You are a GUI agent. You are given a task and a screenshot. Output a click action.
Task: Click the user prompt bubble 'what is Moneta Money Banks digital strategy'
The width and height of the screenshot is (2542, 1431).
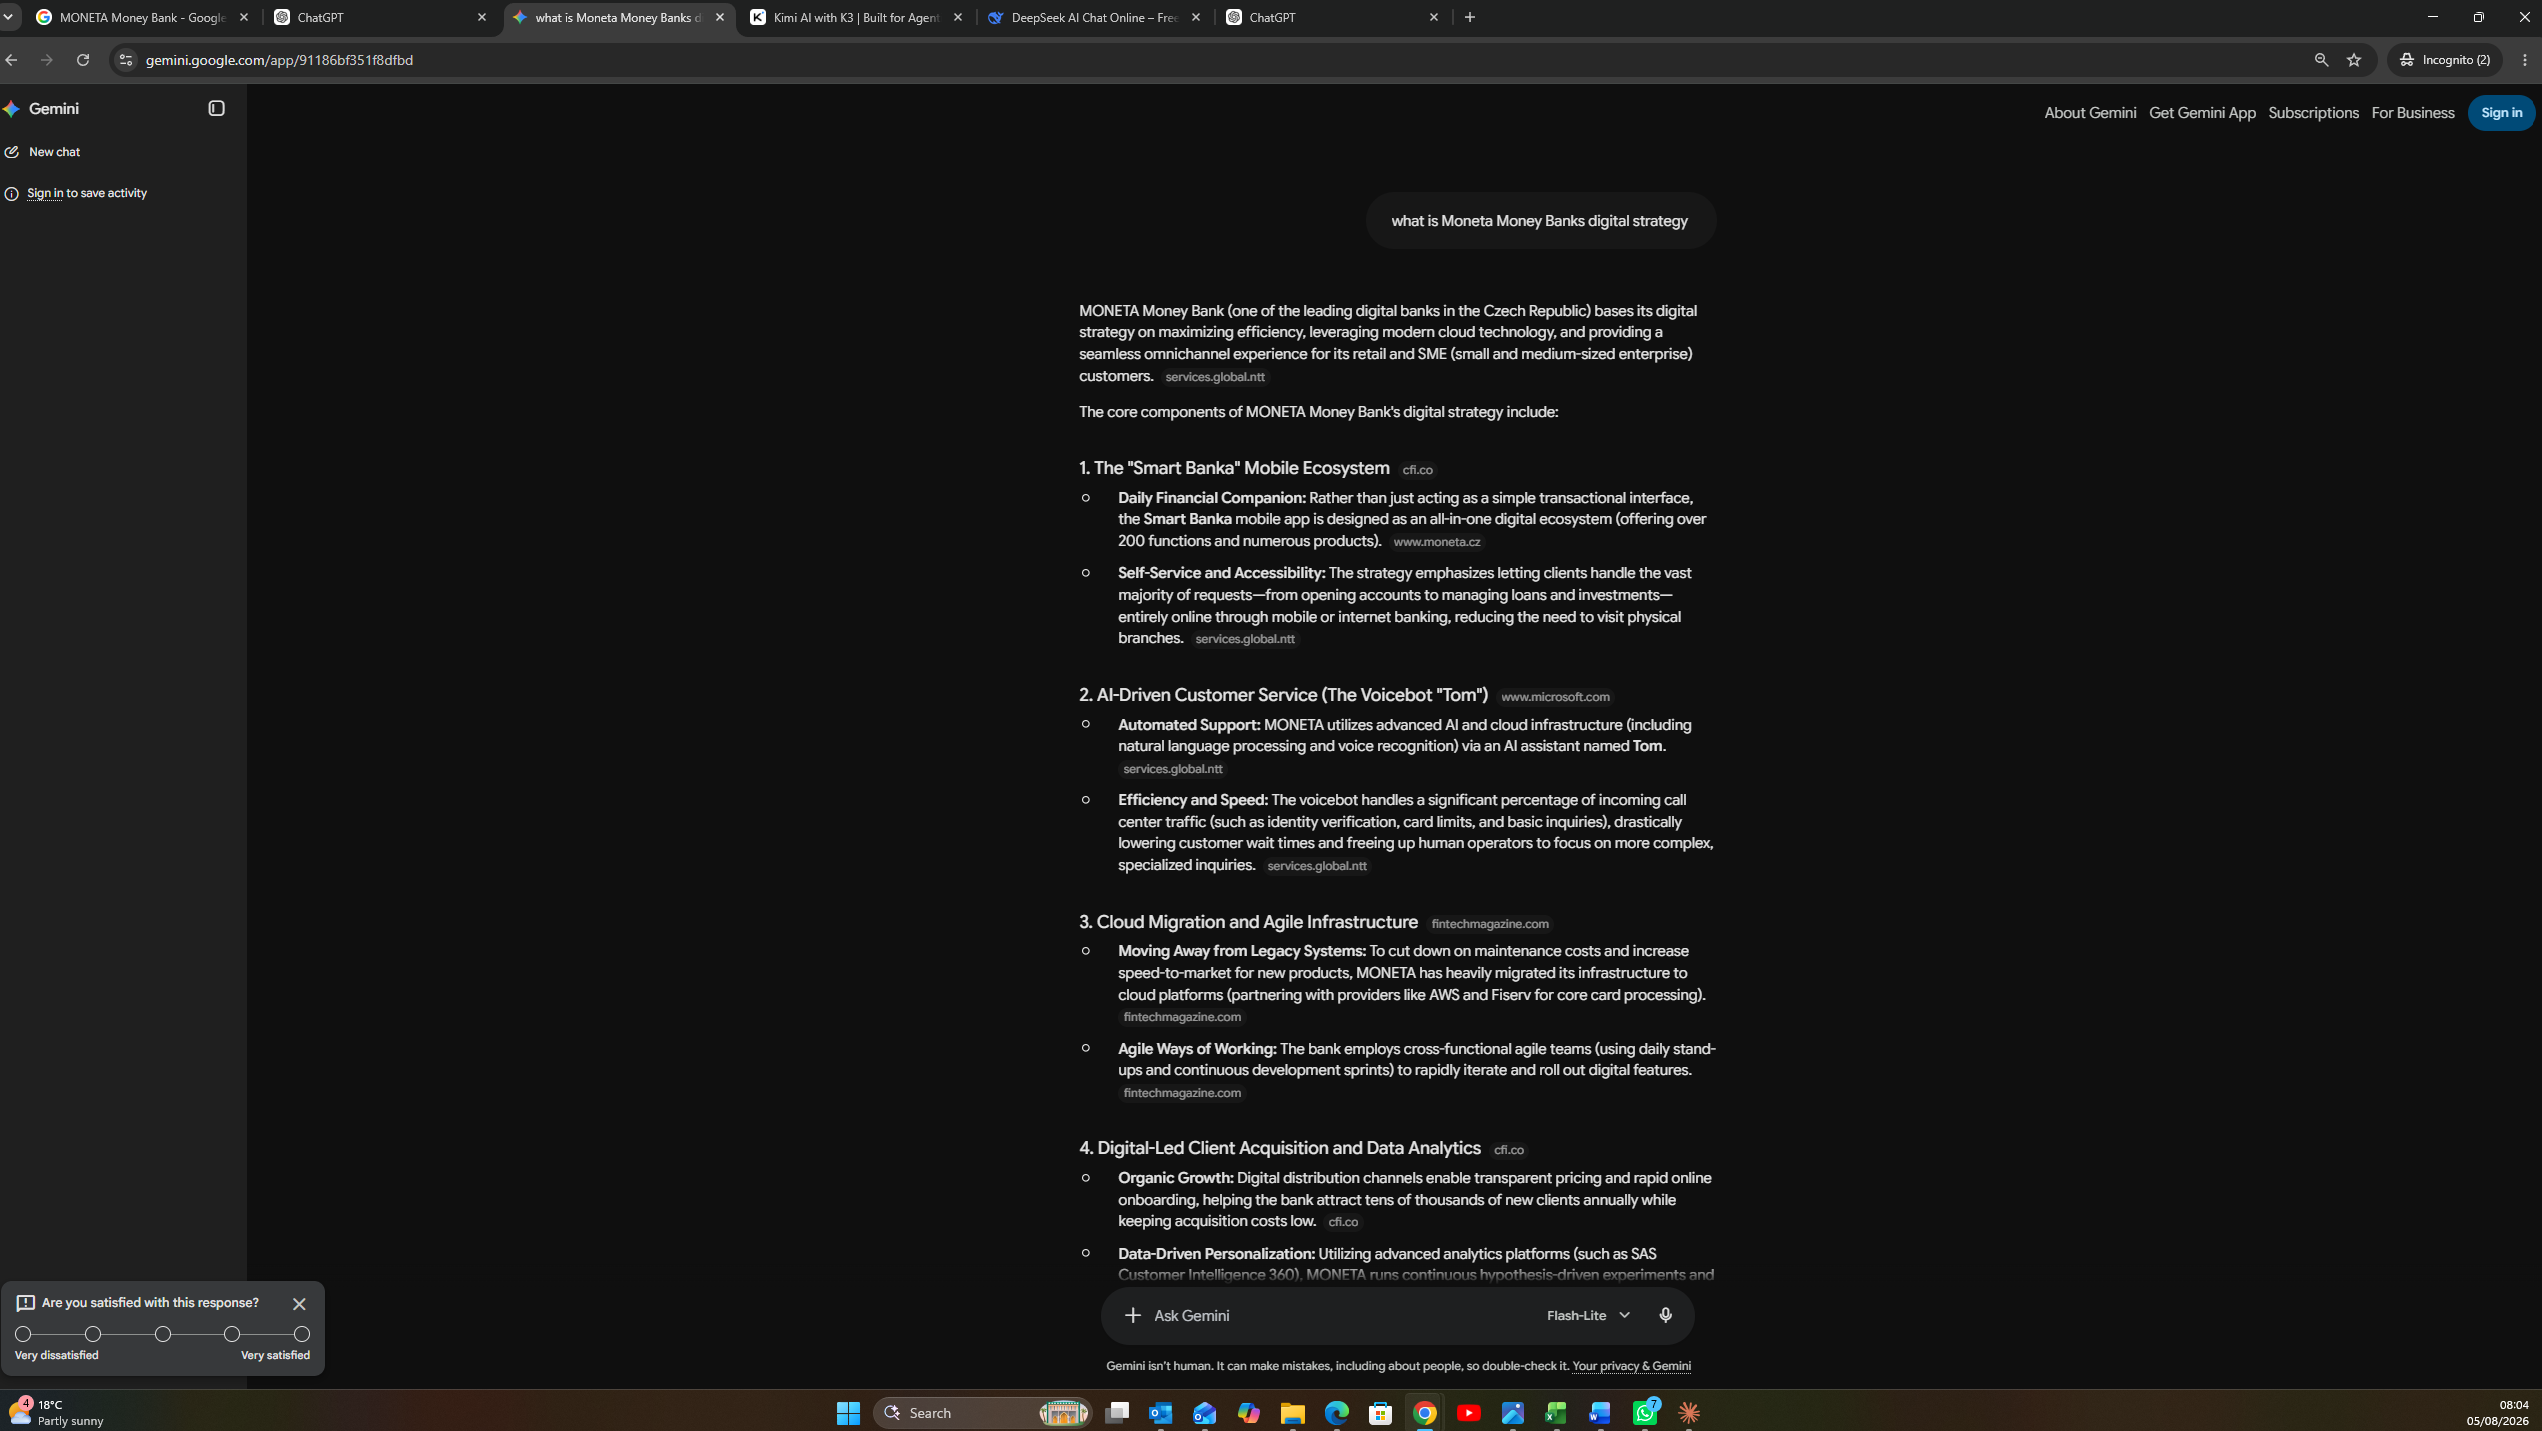(1540, 221)
